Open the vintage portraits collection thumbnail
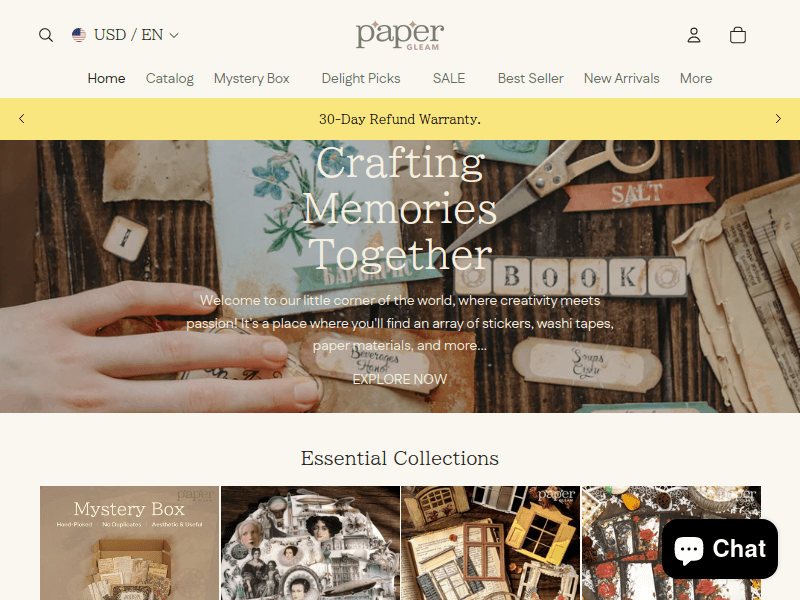This screenshot has height=600, width=800. pyautogui.click(x=310, y=543)
